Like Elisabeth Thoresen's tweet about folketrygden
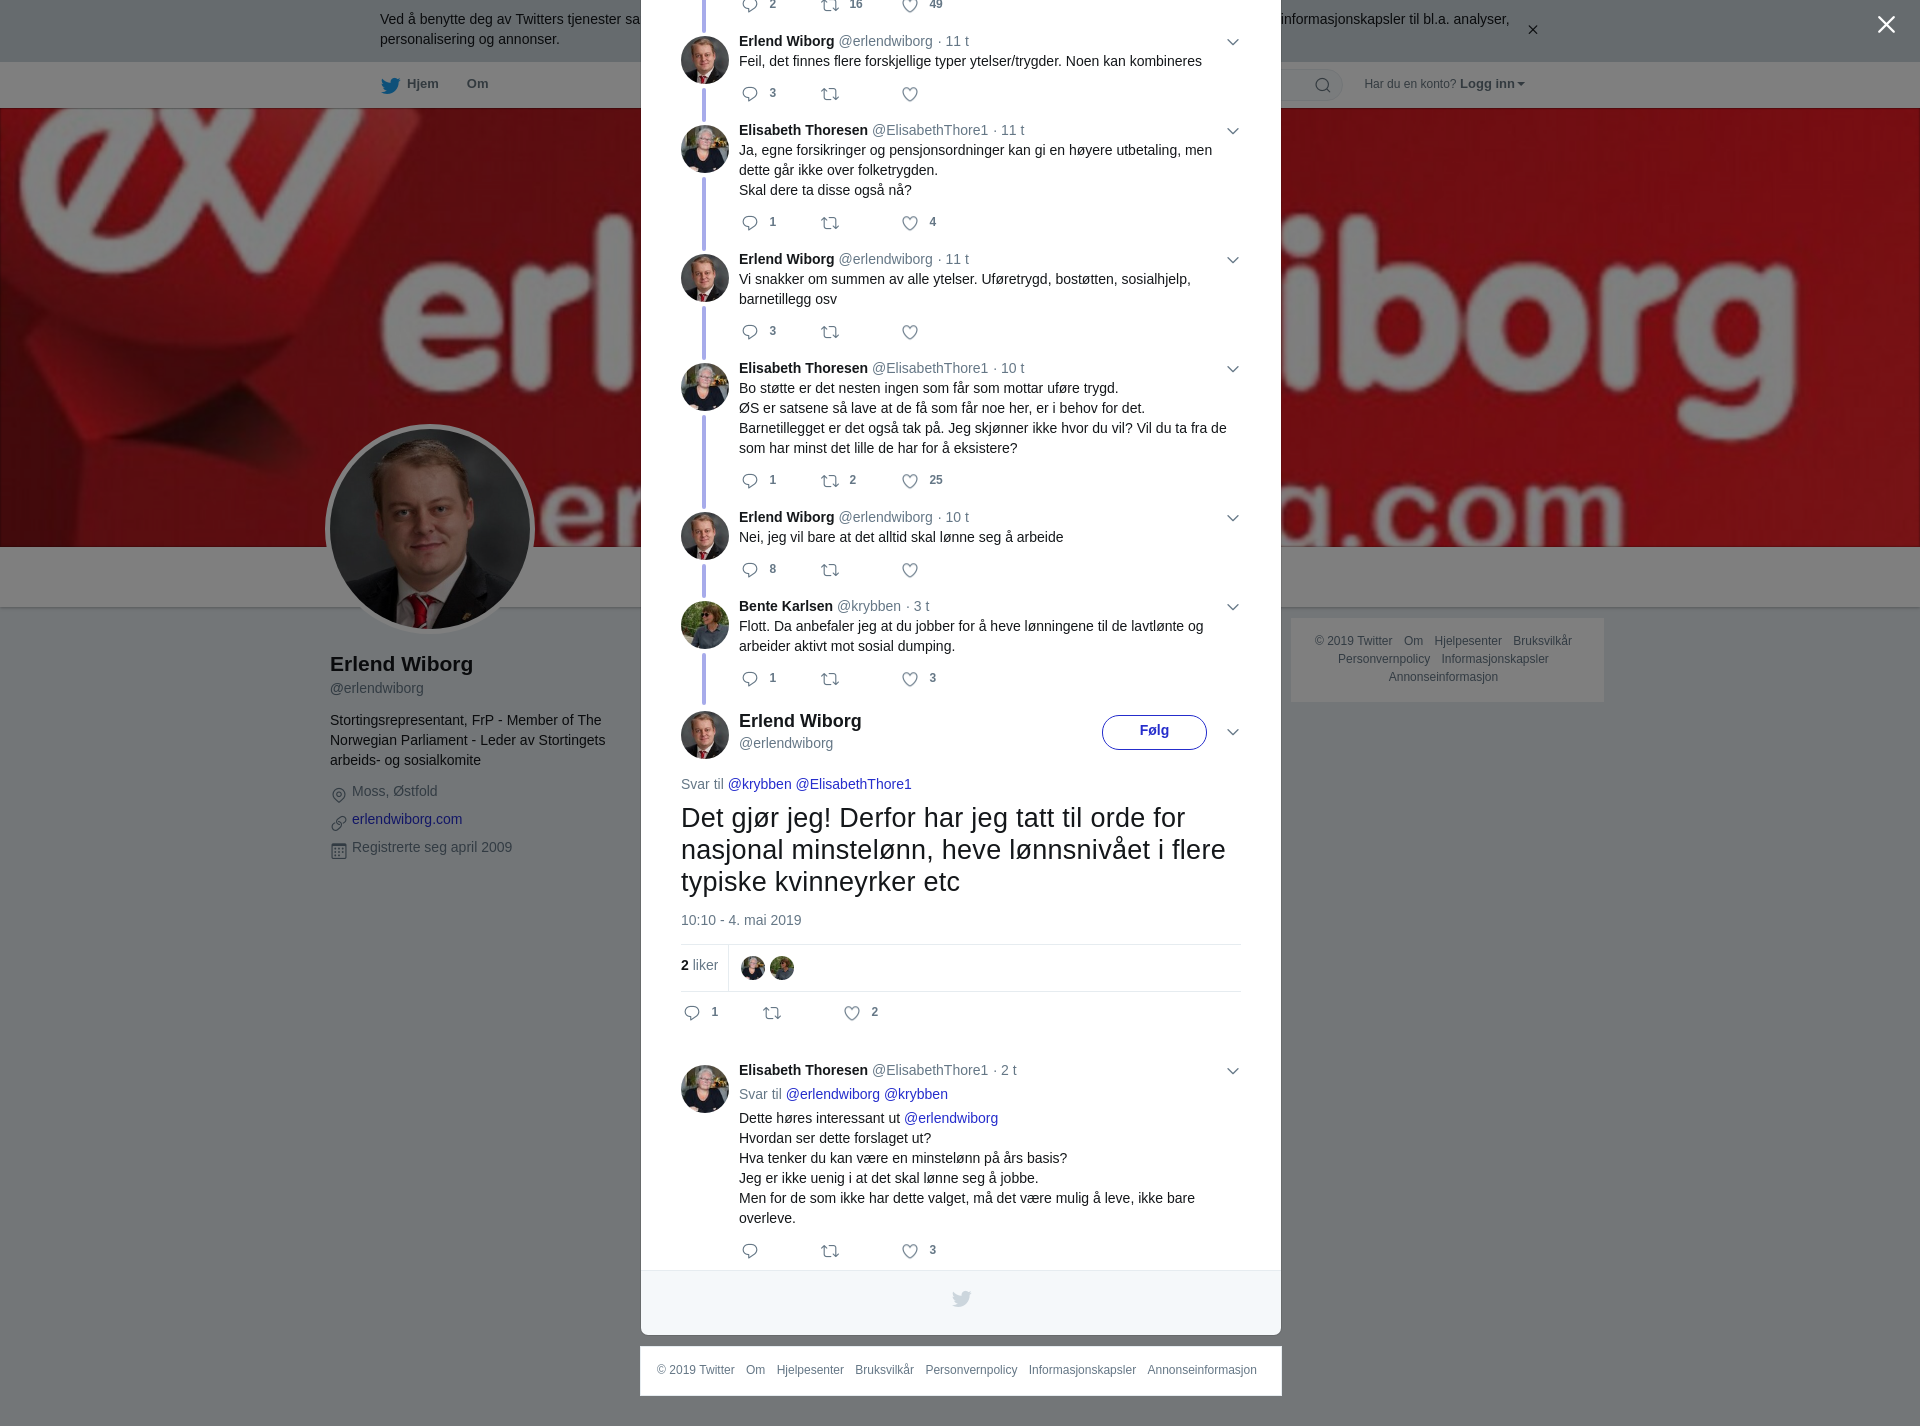1920x1426 pixels. tap(909, 223)
